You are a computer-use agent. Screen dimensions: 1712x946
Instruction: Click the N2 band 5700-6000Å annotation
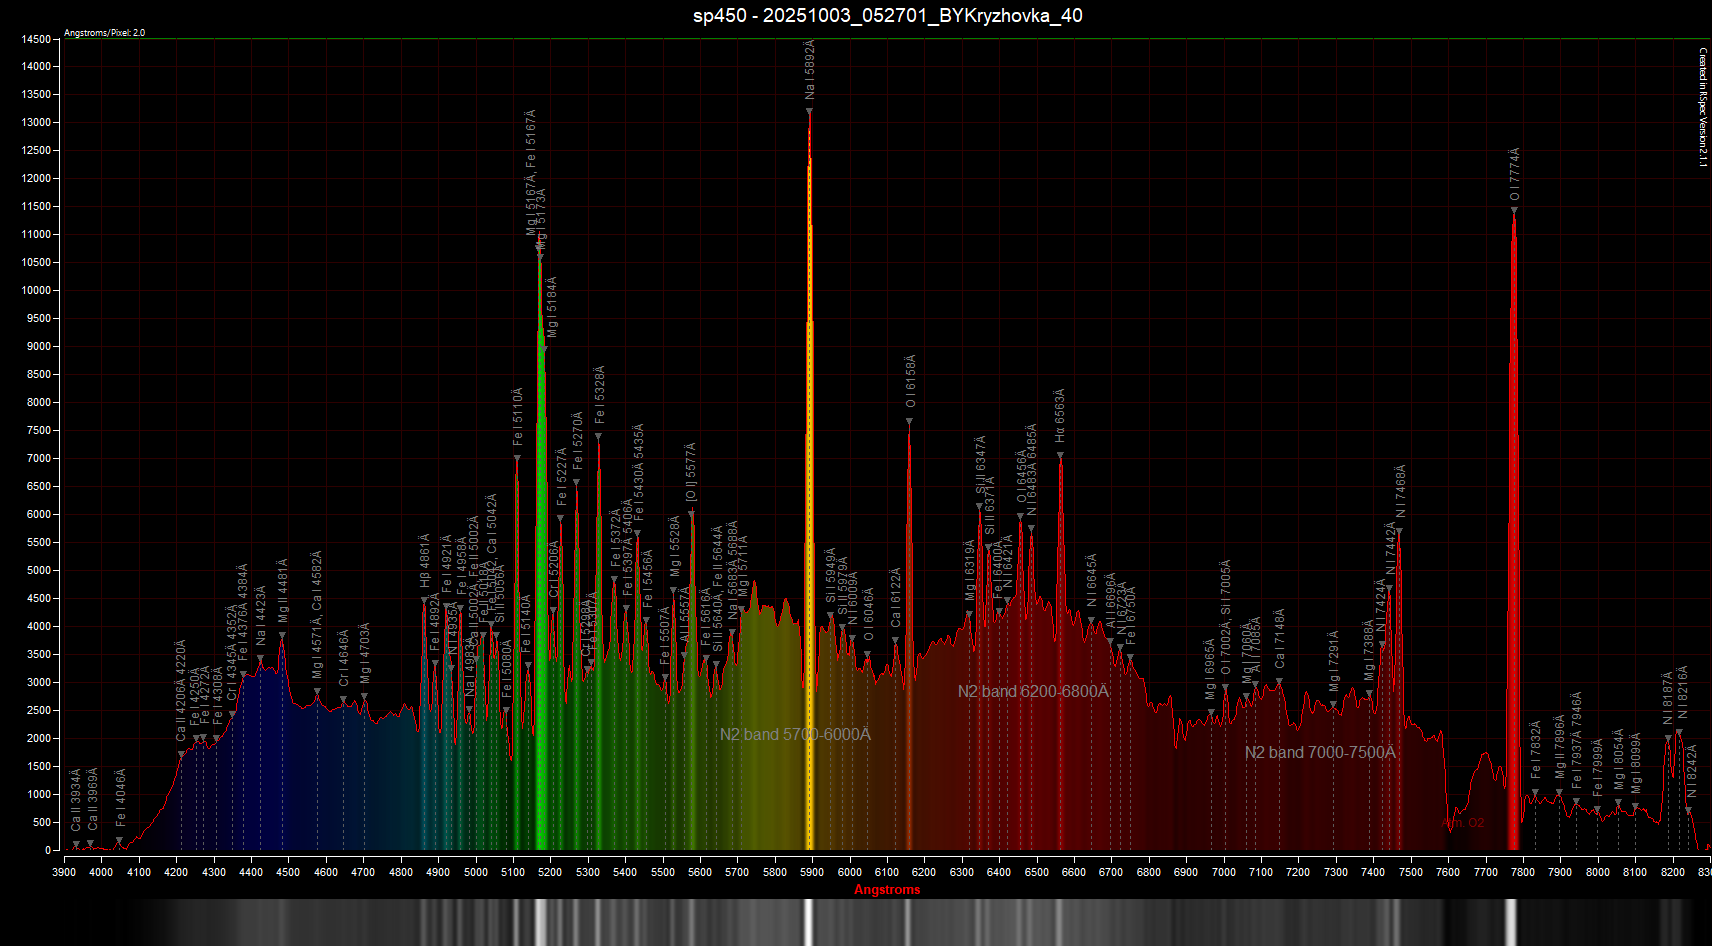tap(795, 735)
